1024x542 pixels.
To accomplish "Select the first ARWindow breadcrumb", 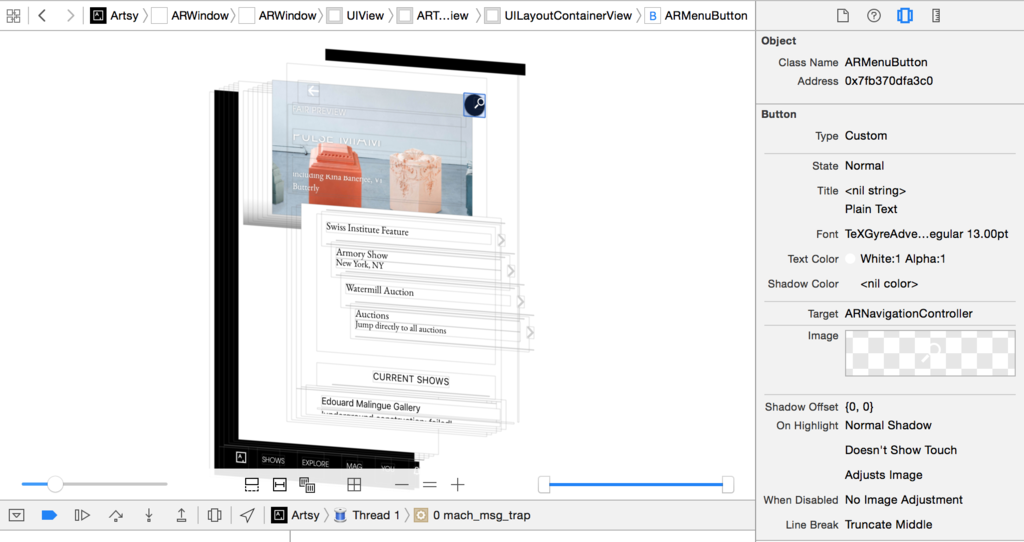I will 191,16.
